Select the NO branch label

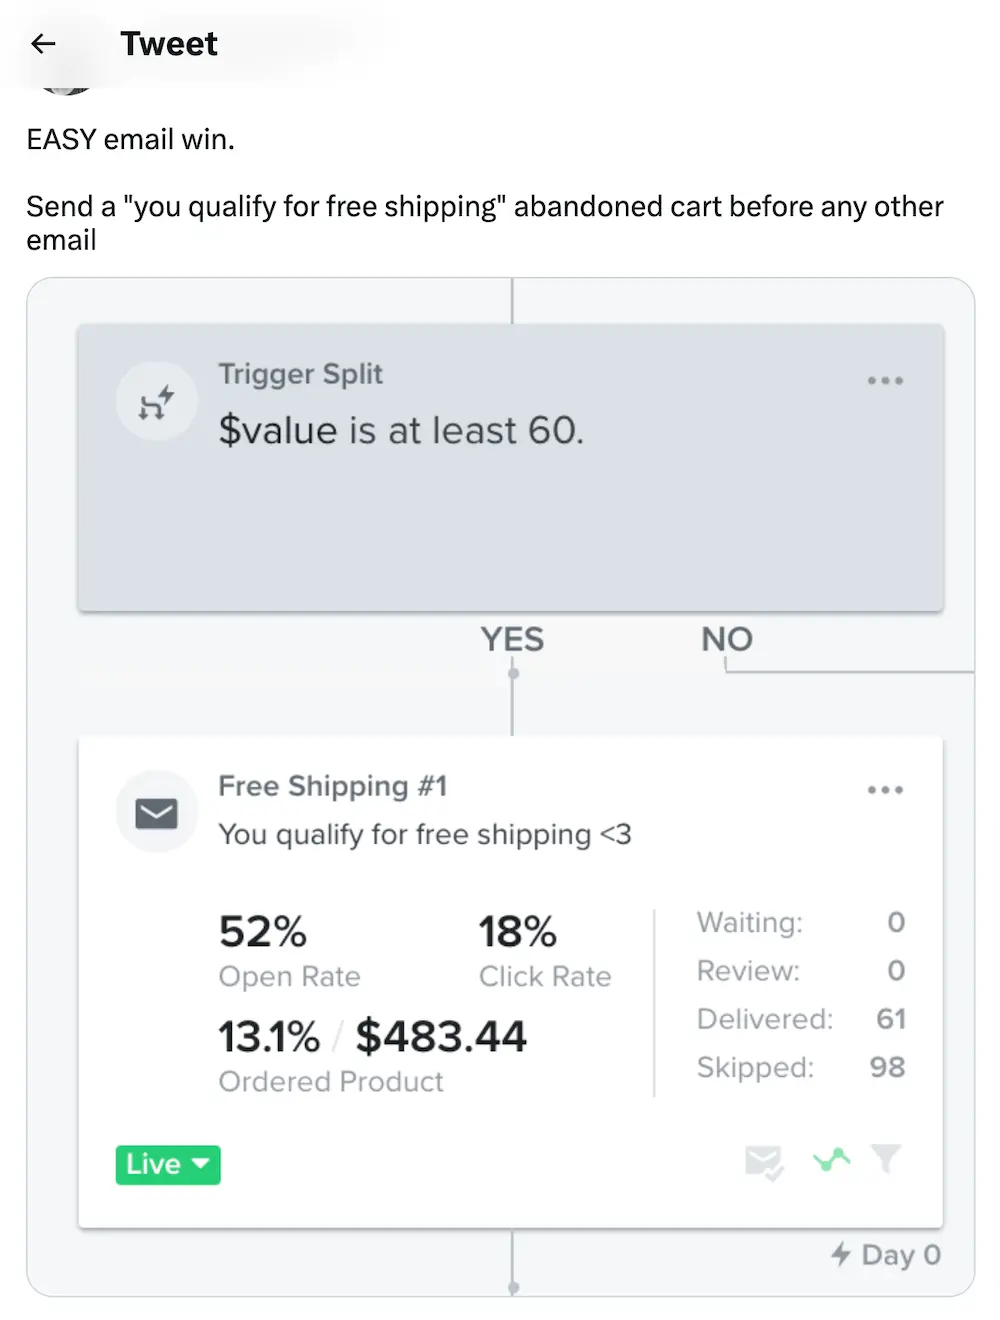(x=727, y=640)
